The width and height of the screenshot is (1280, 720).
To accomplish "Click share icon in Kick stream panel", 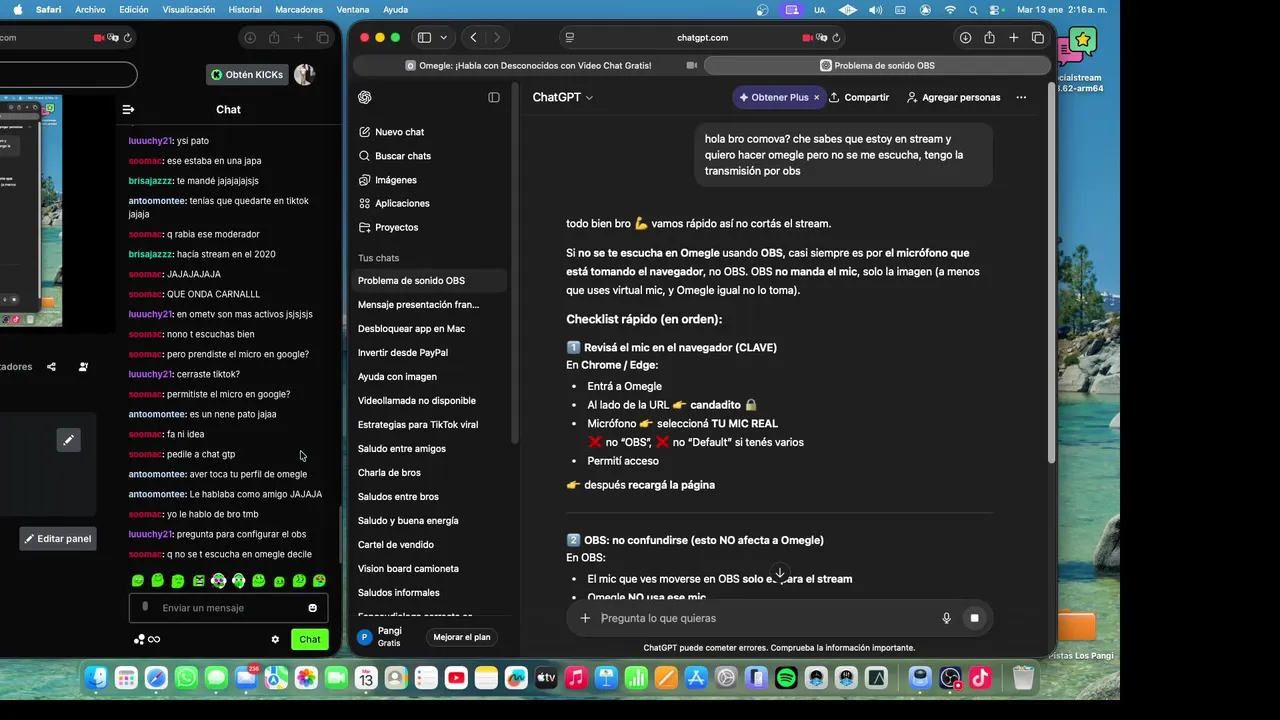I will [x=52, y=367].
